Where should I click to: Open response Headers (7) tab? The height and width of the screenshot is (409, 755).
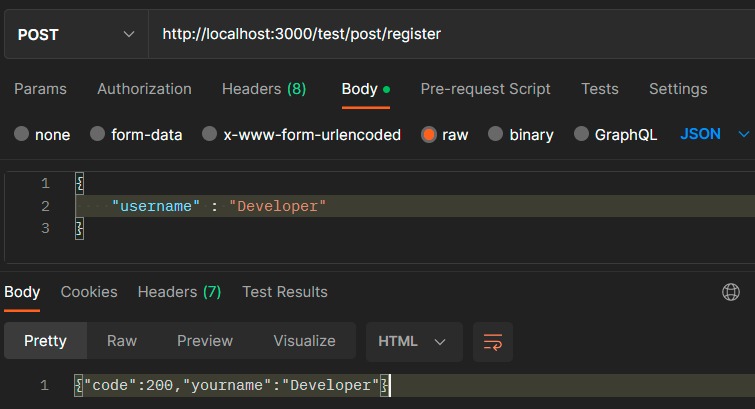(x=179, y=292)
